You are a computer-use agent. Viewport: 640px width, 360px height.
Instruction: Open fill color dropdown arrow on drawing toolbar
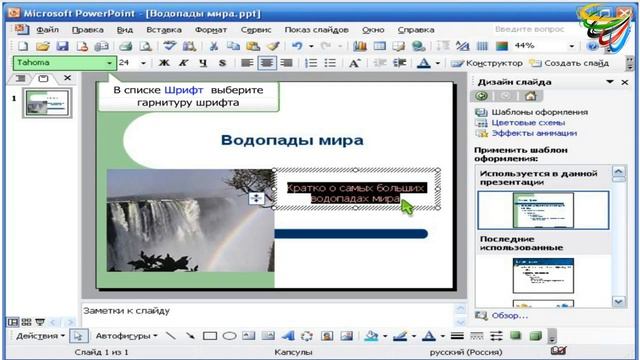(x=384, y=336)
